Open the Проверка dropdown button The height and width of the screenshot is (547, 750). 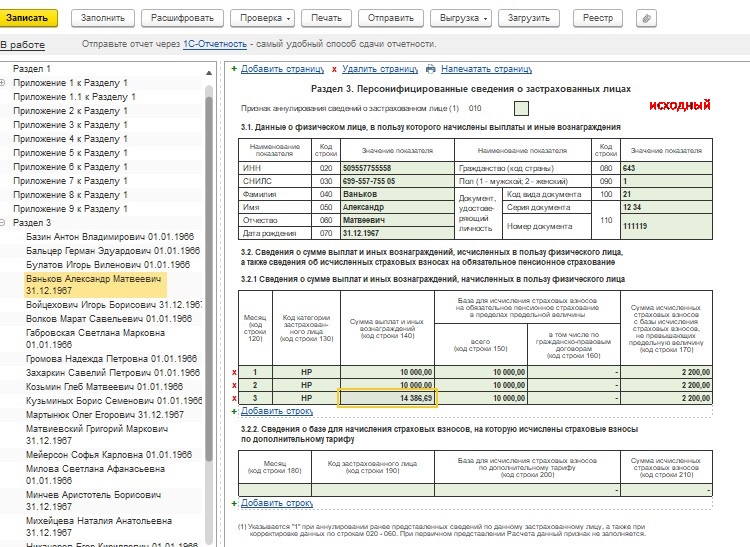point(262,18)
